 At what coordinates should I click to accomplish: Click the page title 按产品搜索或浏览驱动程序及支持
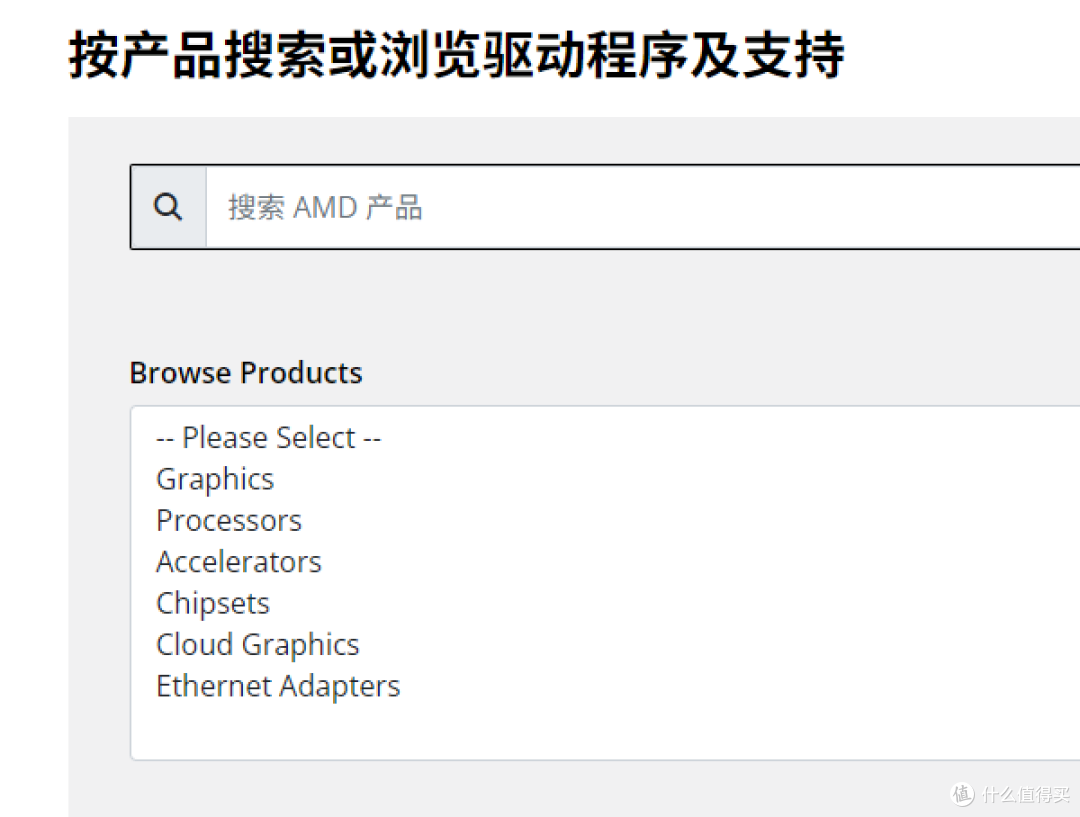tap(455, 57)
